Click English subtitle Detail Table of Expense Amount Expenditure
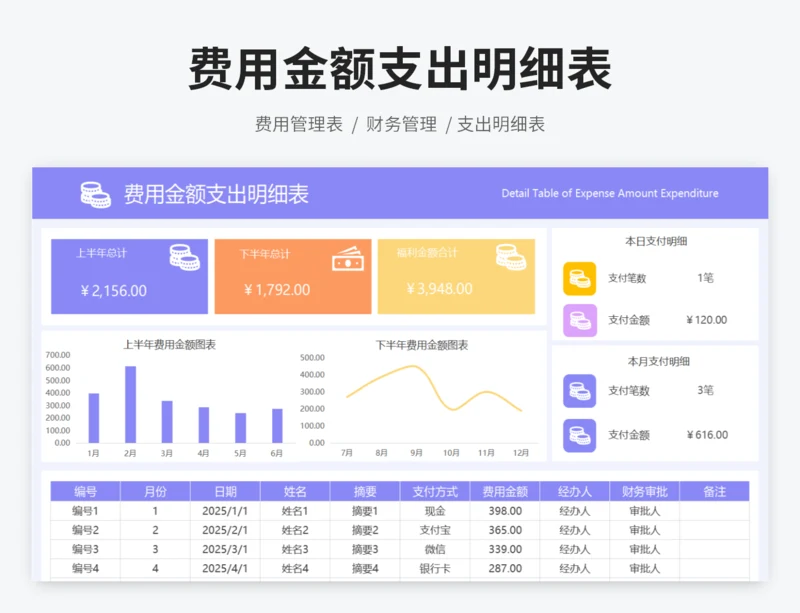Screen dimensions: 800x613 610,193
